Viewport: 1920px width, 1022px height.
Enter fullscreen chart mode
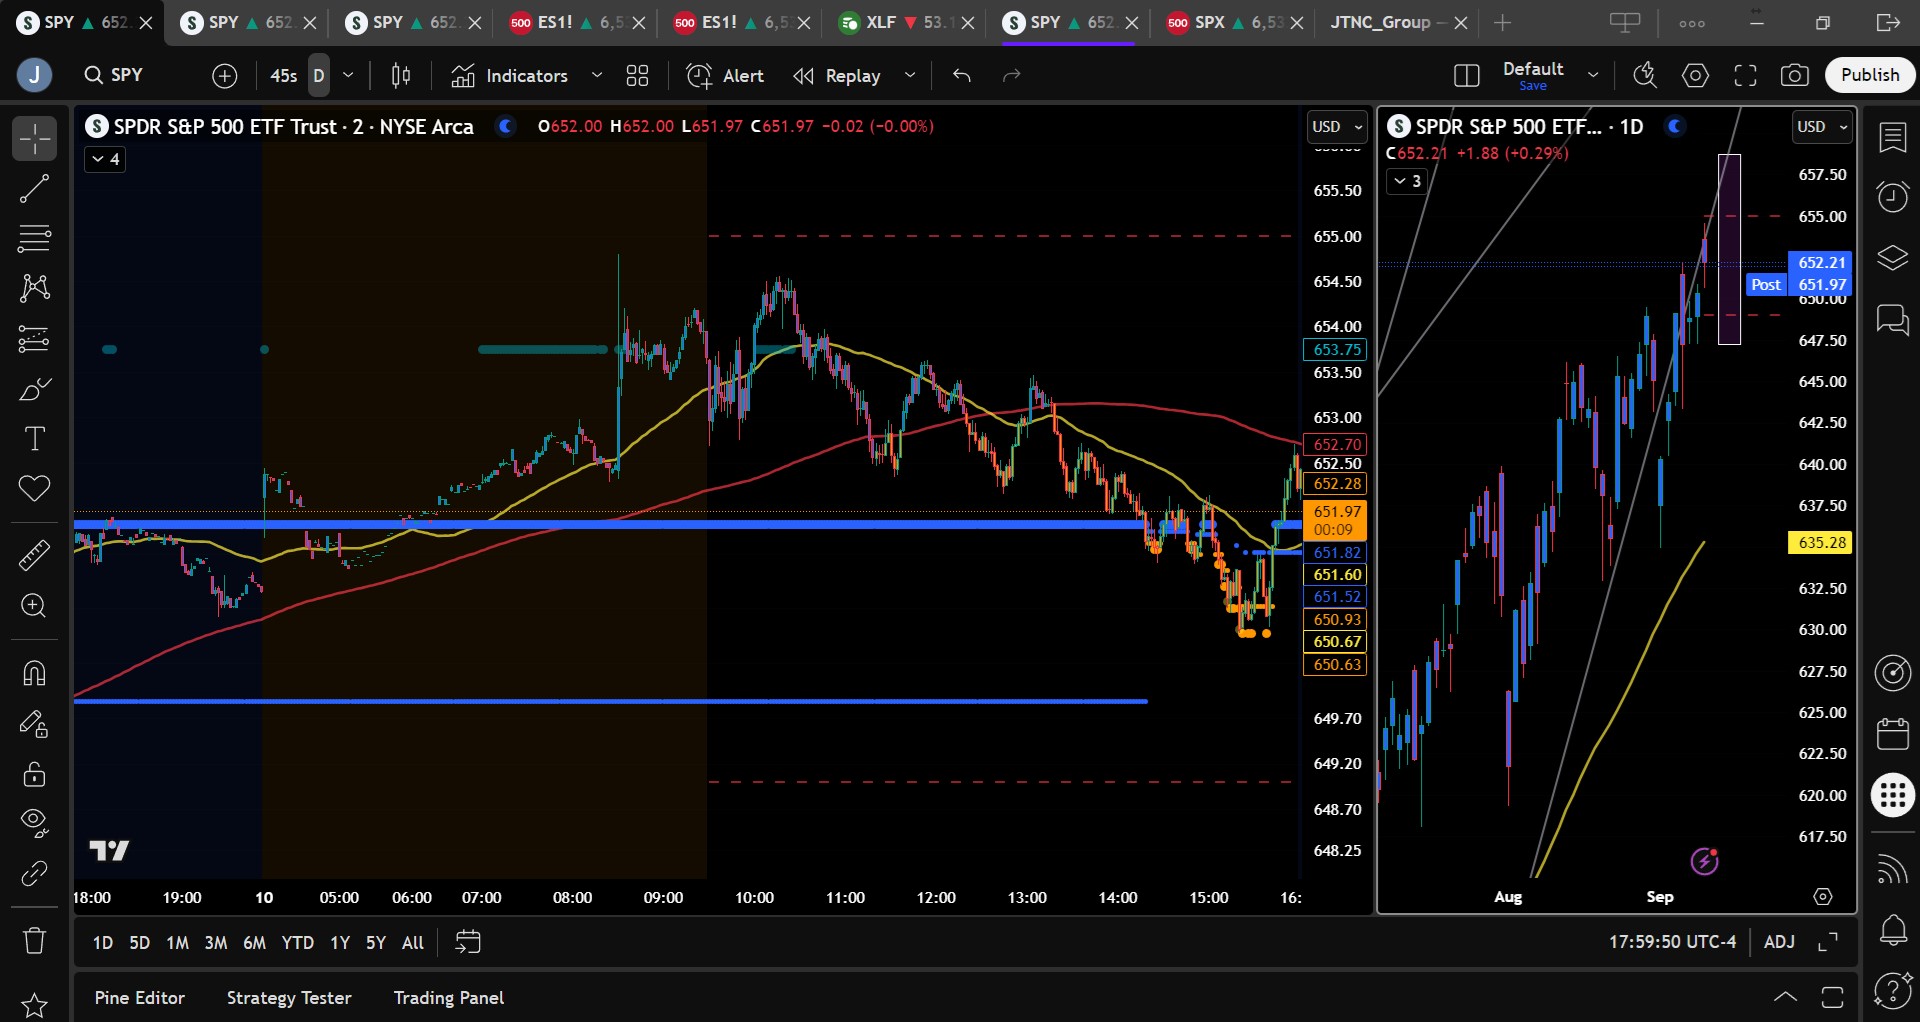tap(1745, 75)
